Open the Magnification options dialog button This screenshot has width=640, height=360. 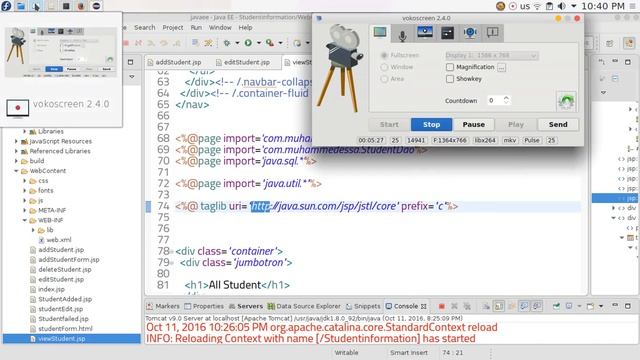tap(502, 67)
